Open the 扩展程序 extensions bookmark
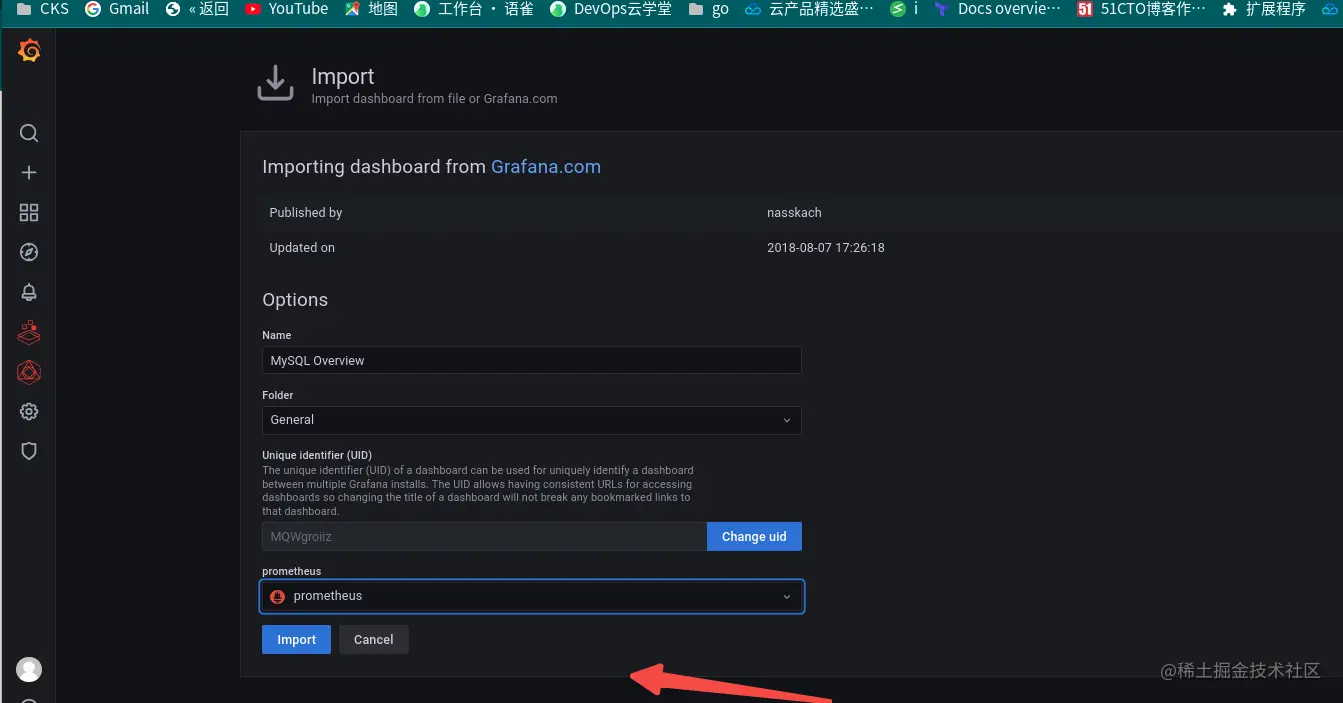Viewport: 1343px width, 703px height. point(1264,9)
